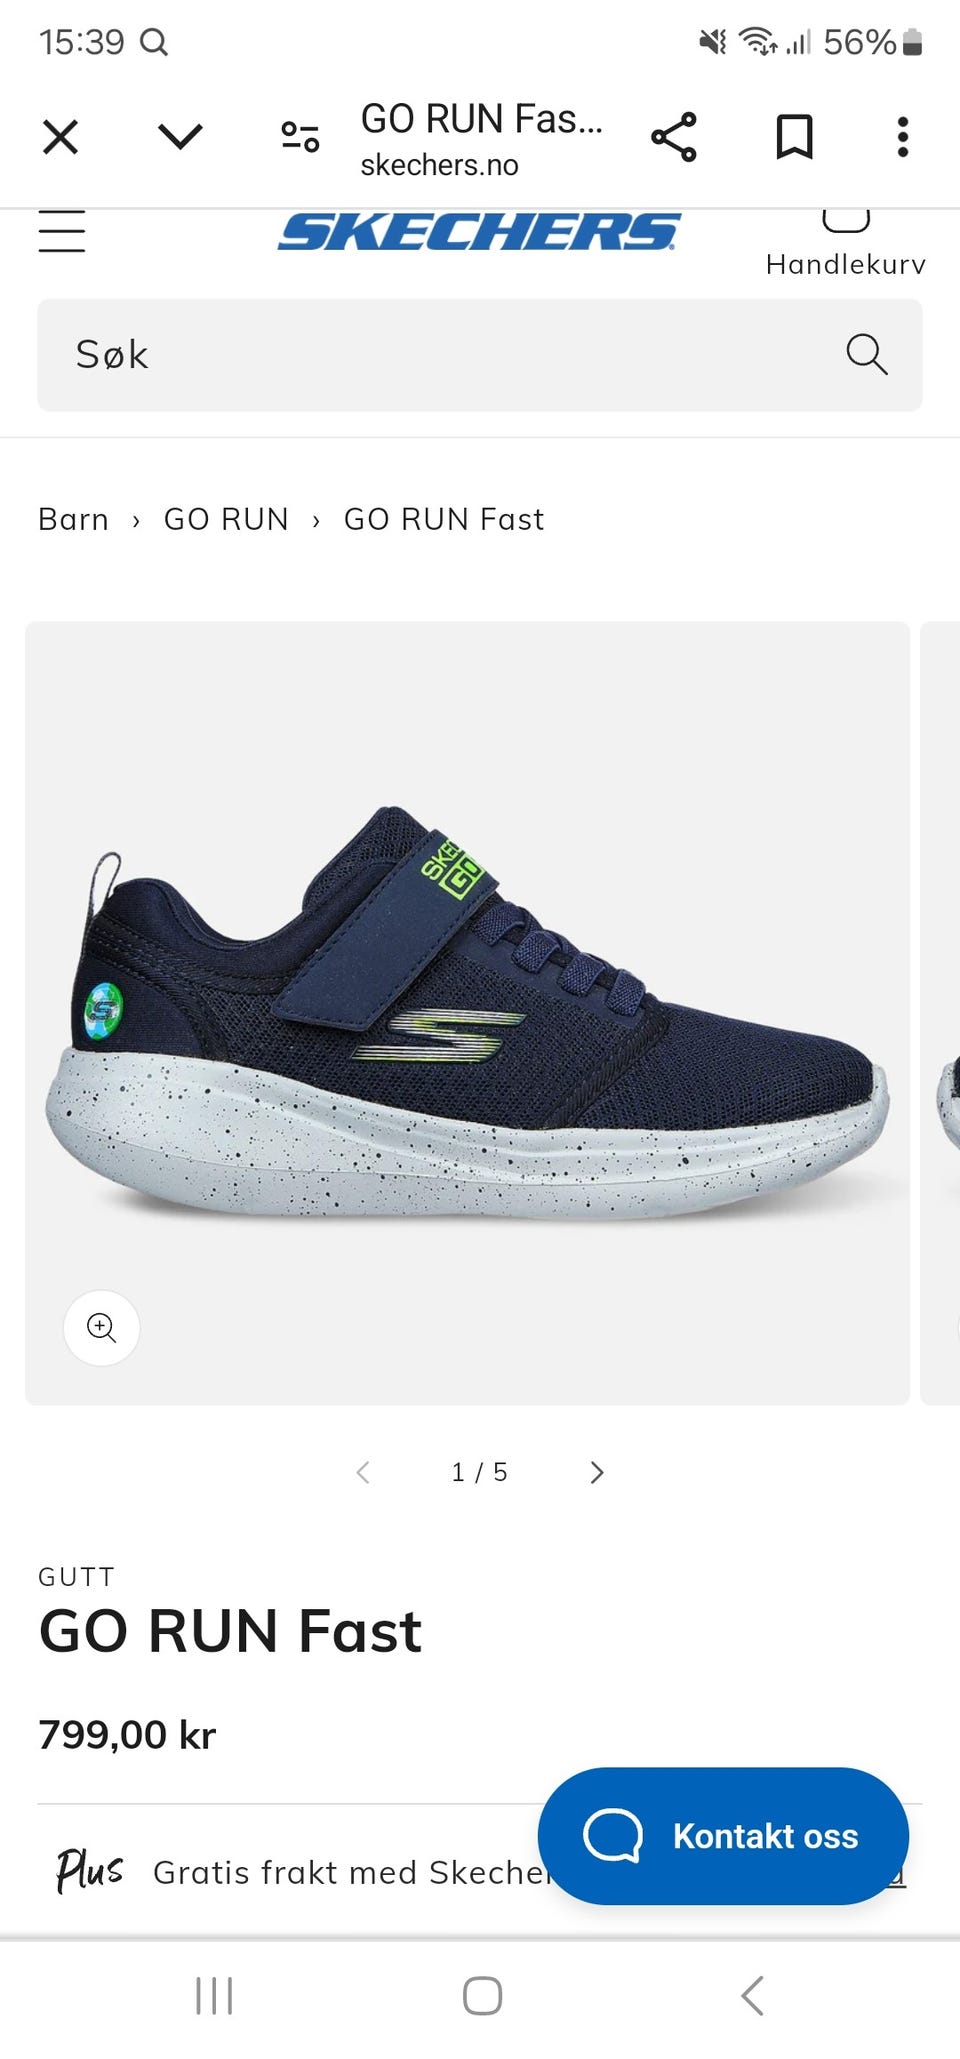
Task: Bookmark this skechers.no page
Action: coord(795,137)
